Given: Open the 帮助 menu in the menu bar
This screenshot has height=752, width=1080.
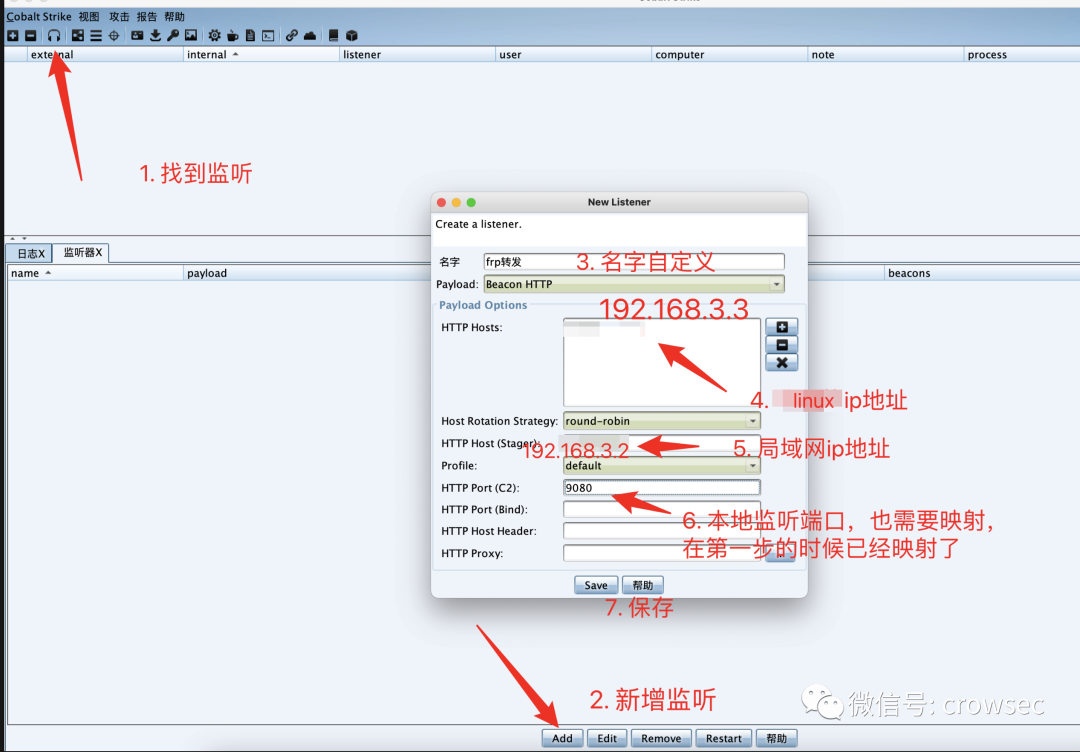Looking at the screenshot, I should [174, 17].
